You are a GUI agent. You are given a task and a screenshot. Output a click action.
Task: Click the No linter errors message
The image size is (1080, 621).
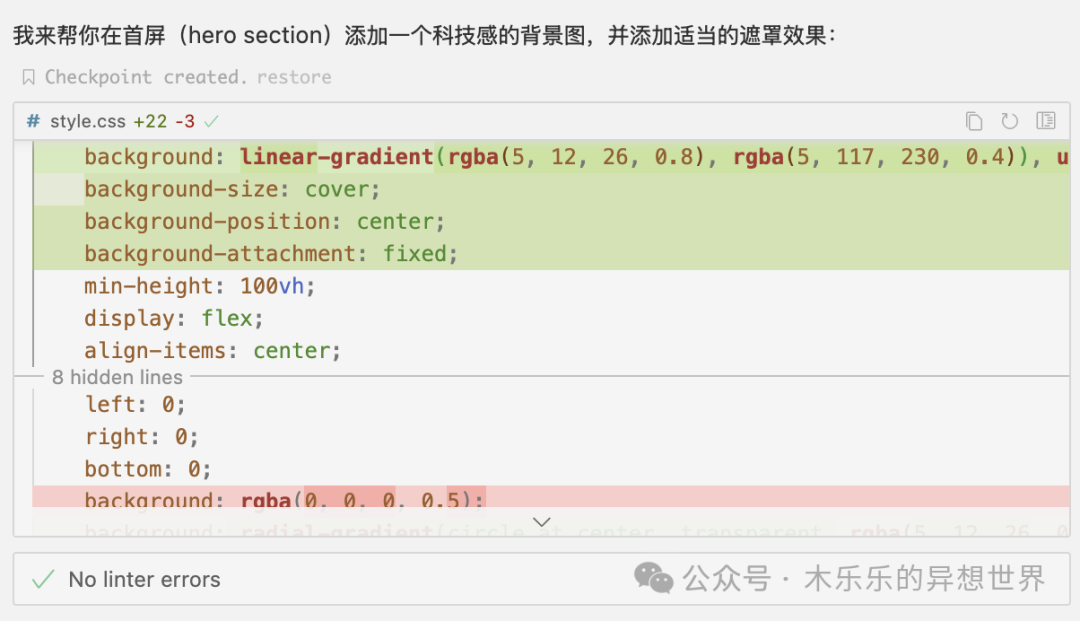pyautogui.click(x=144, y=579)
